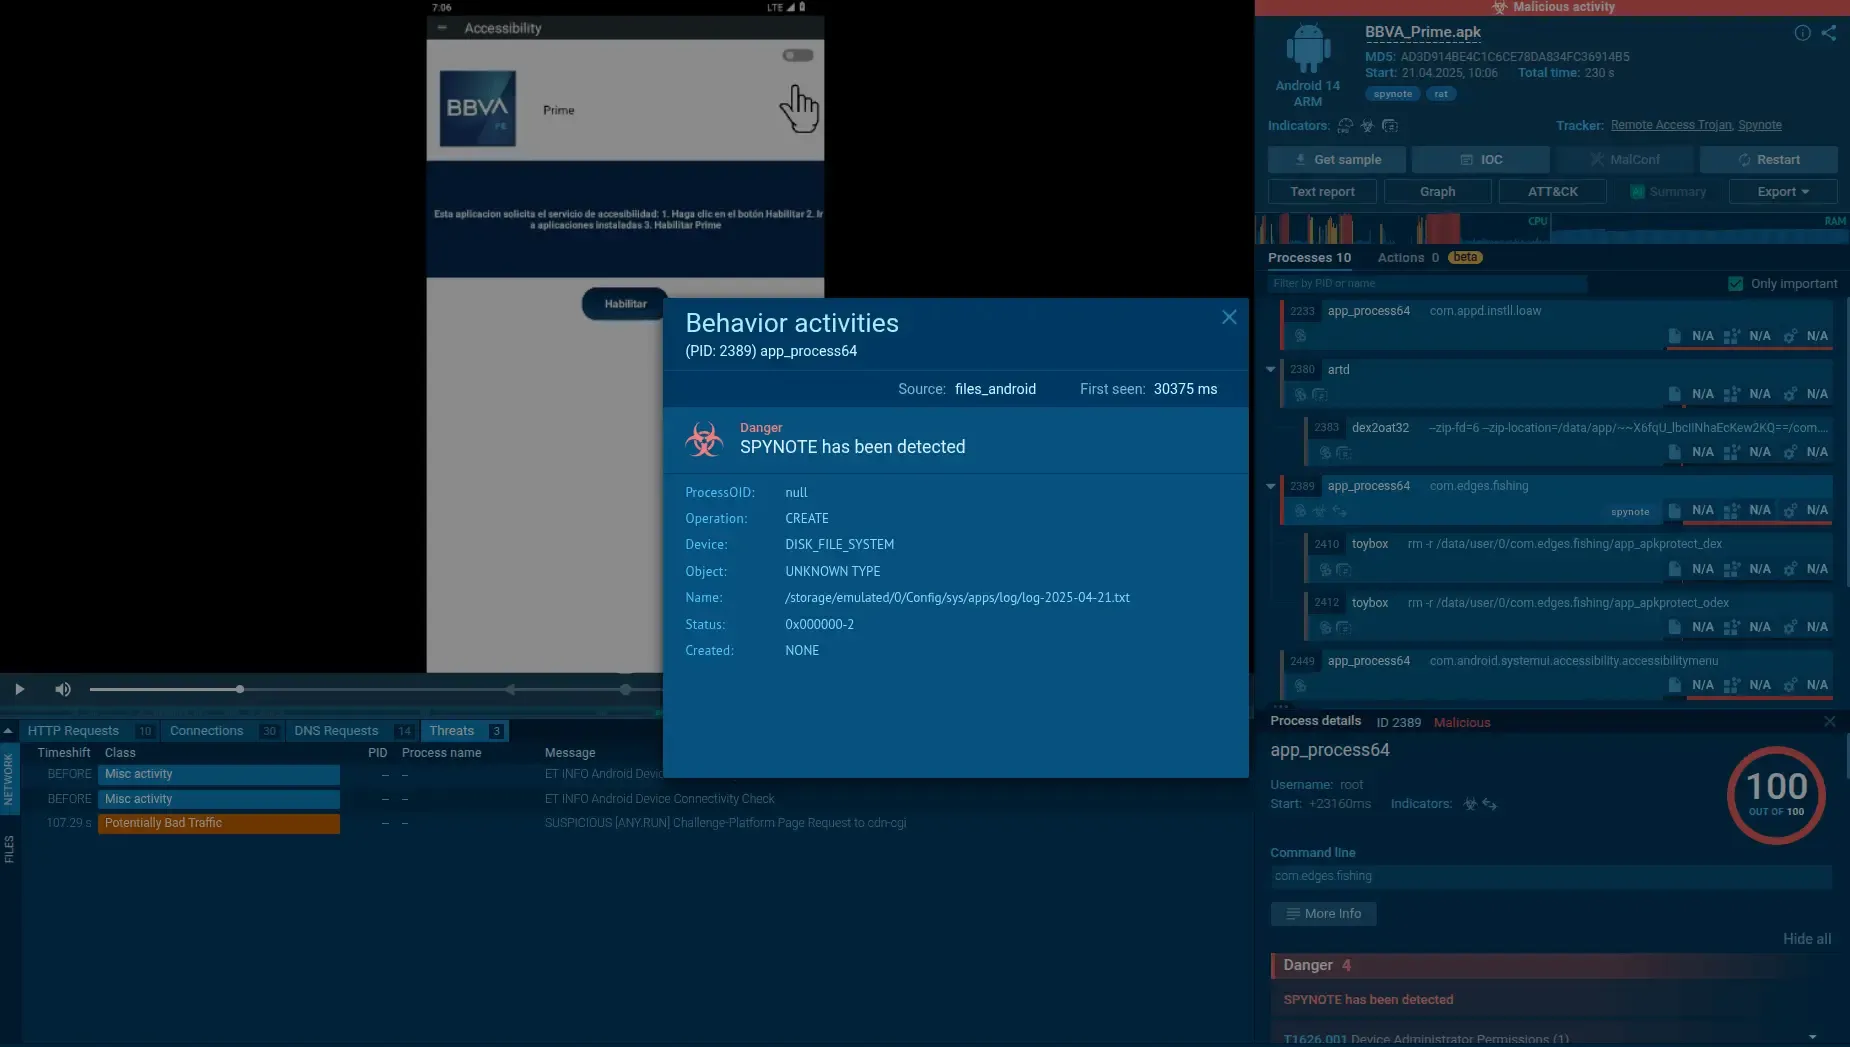The width and height of the screenshot is (1850, 1047).
Task: Collapse the artd process tree node
Action: [1271, 370]
